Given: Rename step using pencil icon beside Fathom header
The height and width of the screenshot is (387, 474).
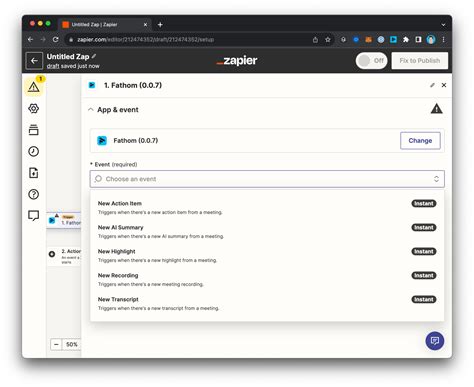Looking at the screenshot, I should (x=432, y=85).
